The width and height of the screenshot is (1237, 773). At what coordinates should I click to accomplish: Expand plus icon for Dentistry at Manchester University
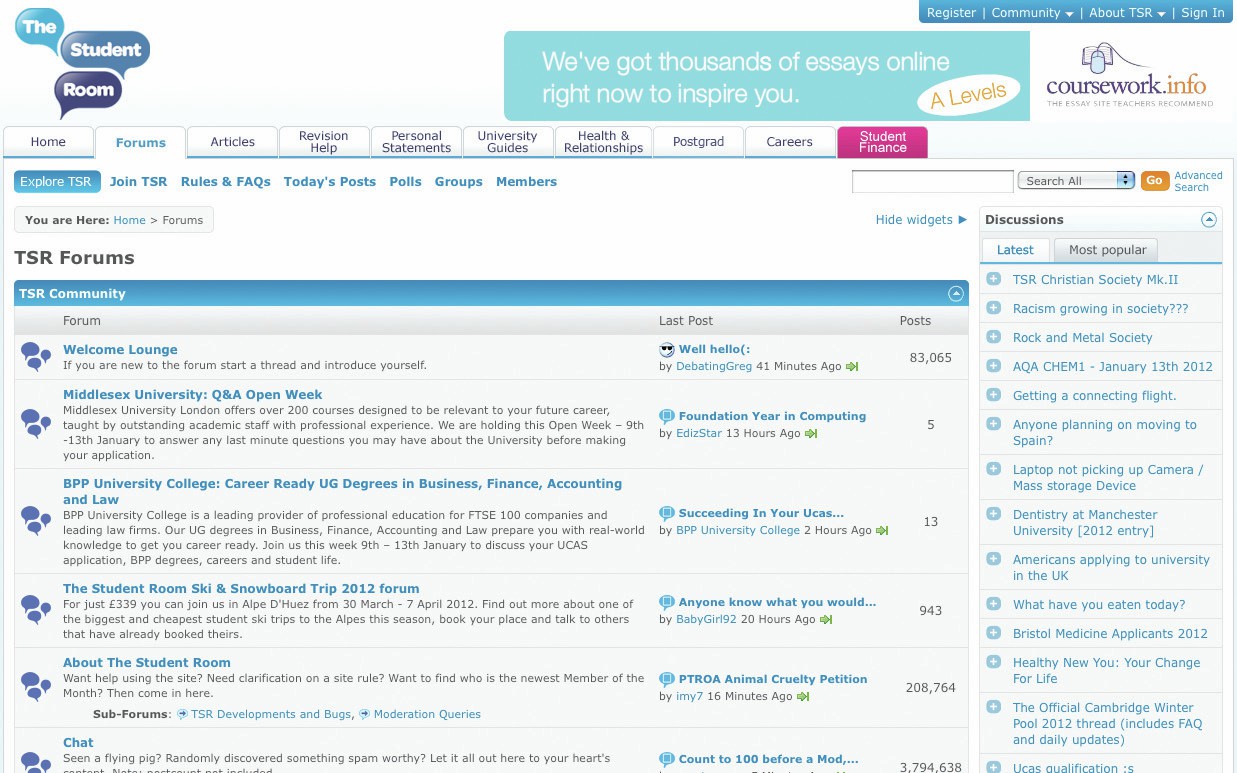click(x=994, y=514)
